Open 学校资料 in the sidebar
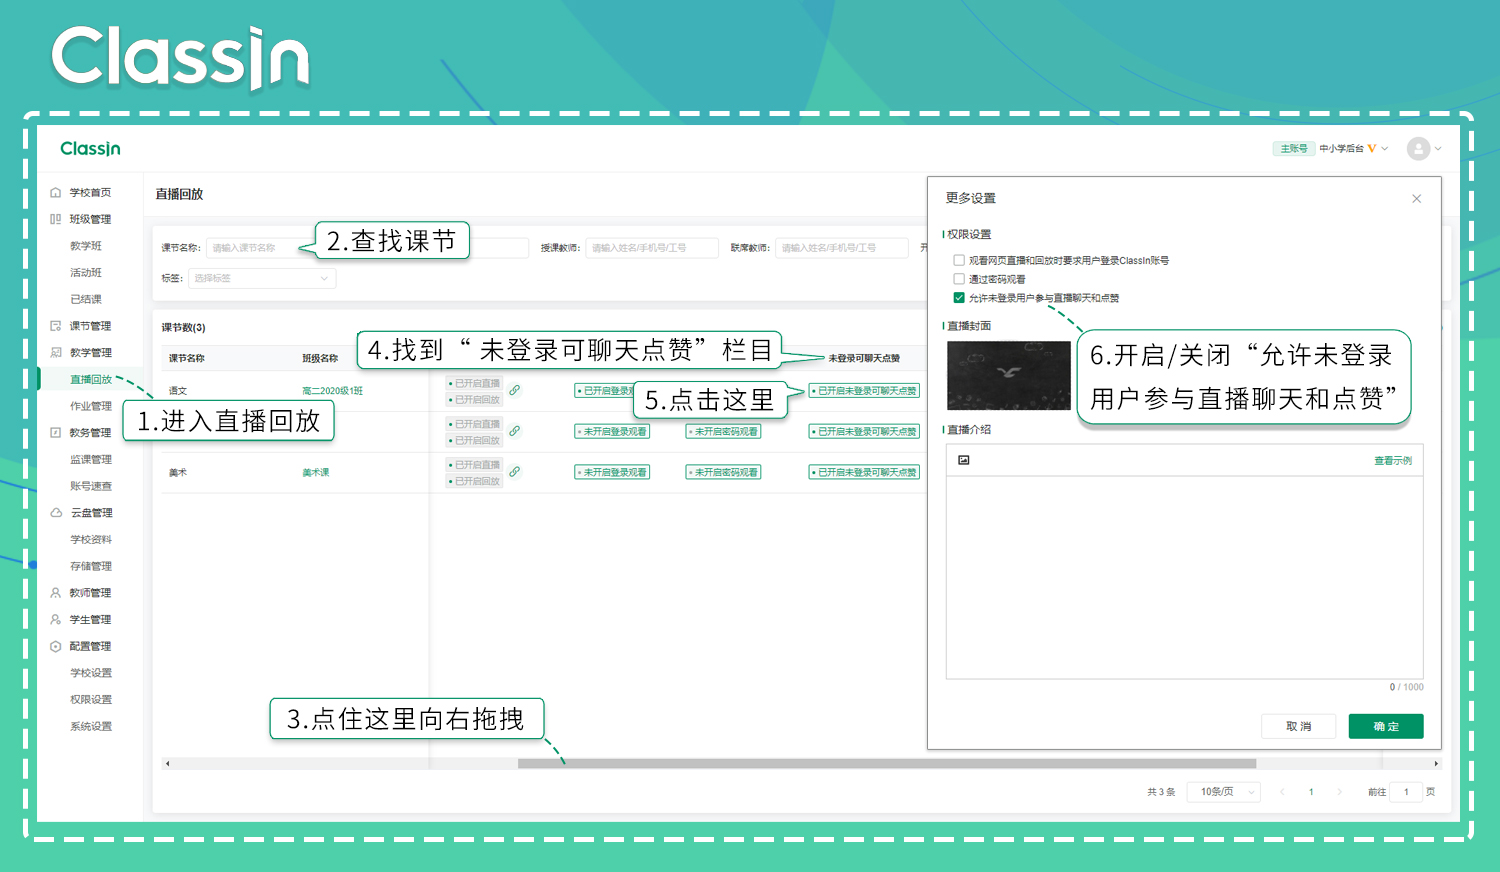The image size is (1500, 872). 91,539
